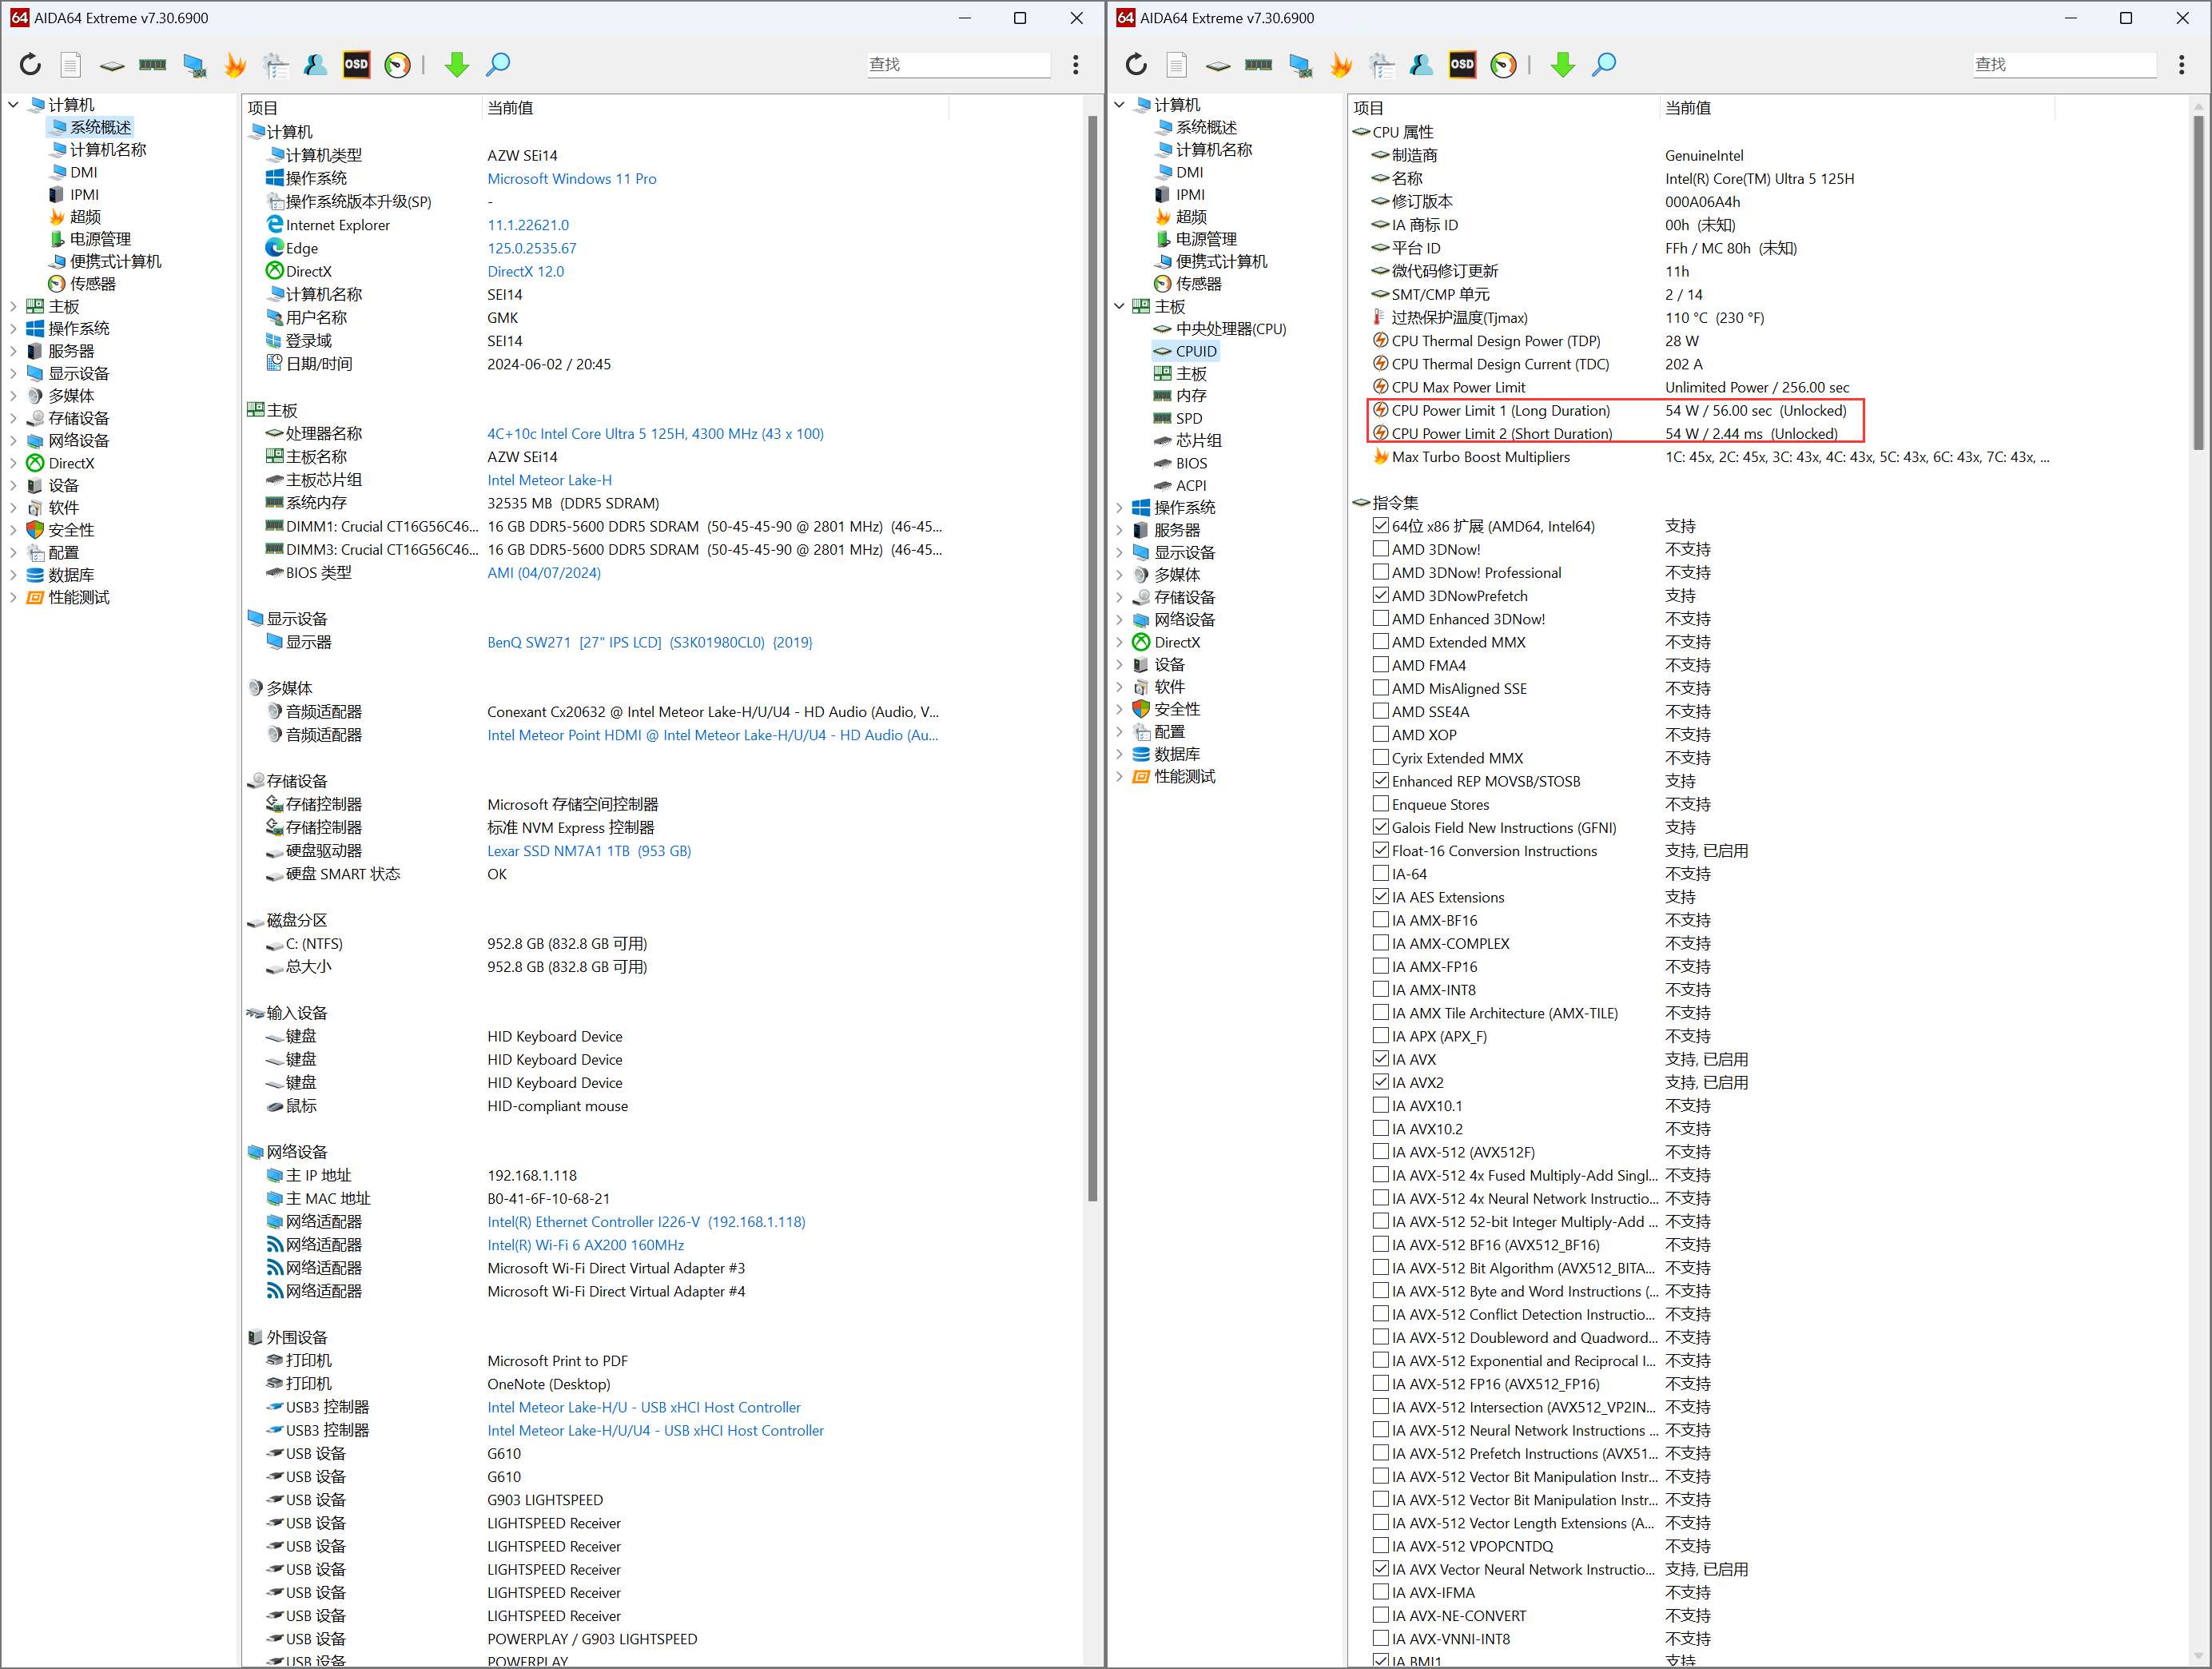Click the gauge sensor icon in right toolbar
The height and width of the screenshot is (1669, 2212).
click(1503, 65)
